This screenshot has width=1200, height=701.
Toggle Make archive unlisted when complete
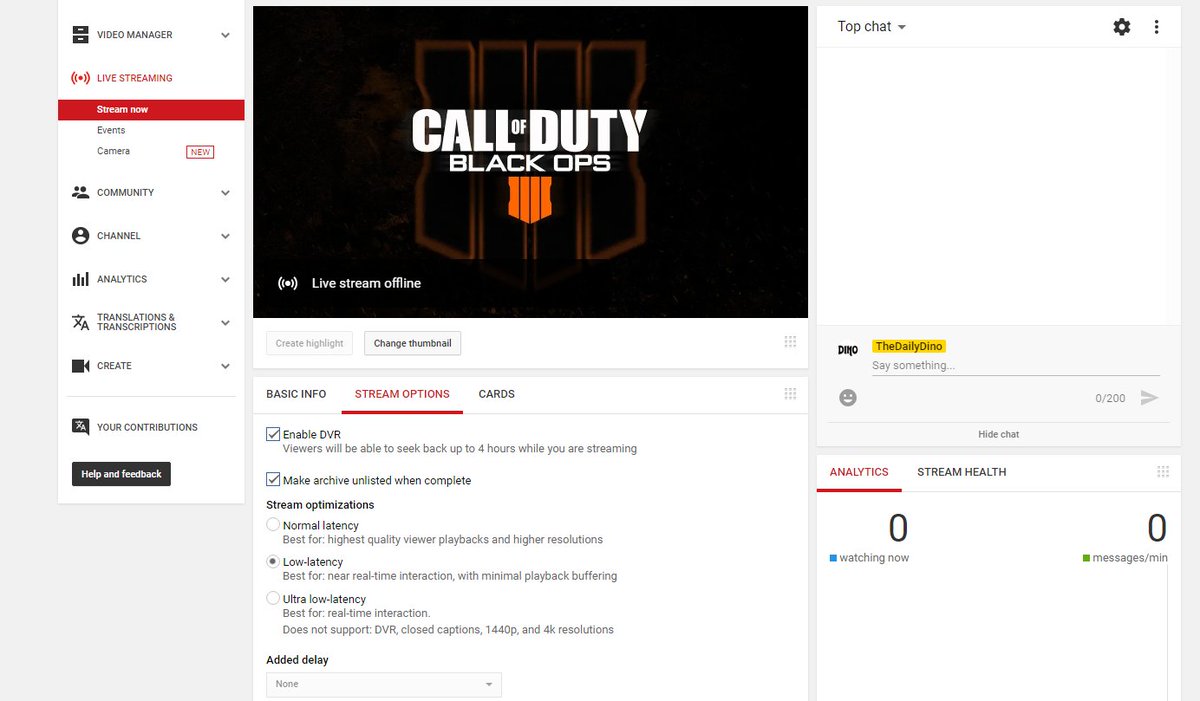pyautogui.click(x=273, y=480)
